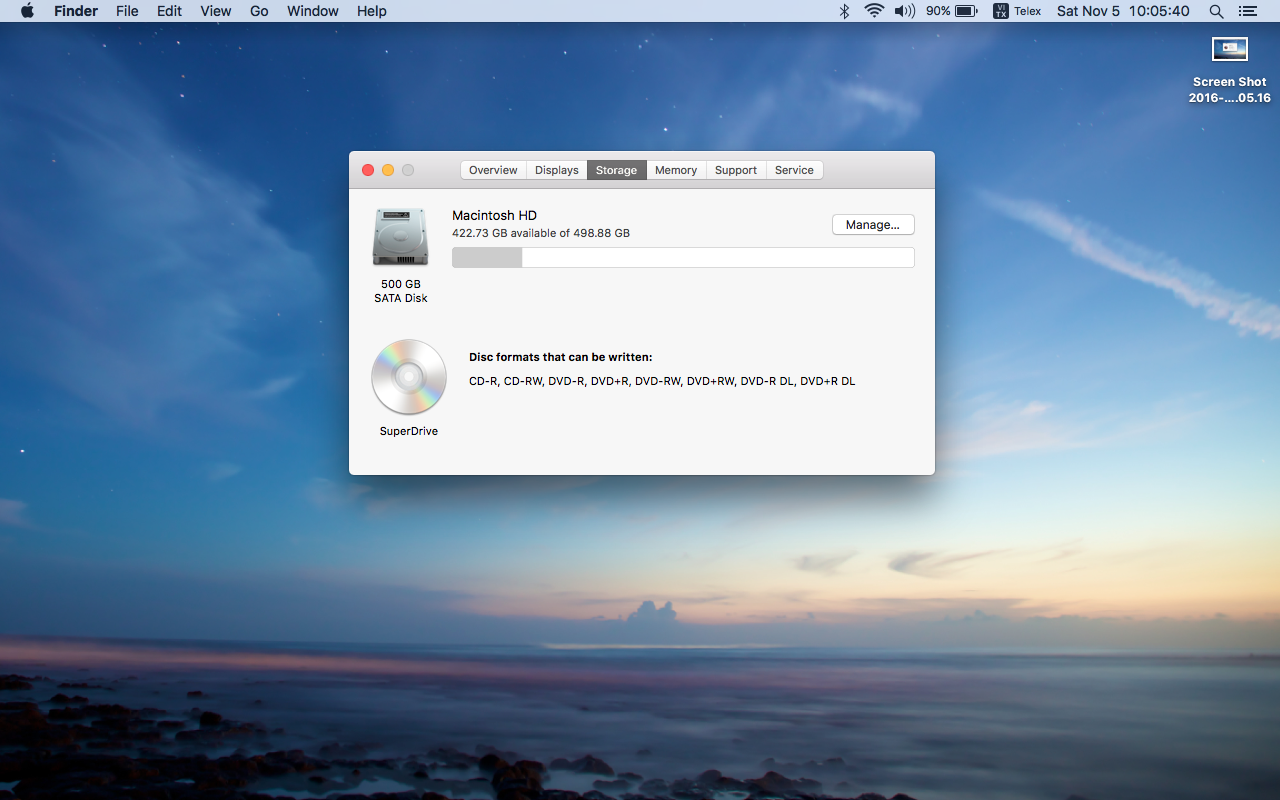The height and width of the screenshot is (800, 1280).
Task: Click the Bluetooth status icon
Action: click(x=844, y=11)
